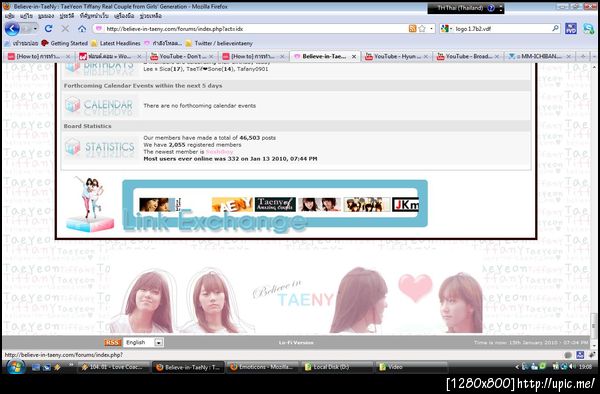Viewport: 600px width, 394px height.
Task: Click the Board Statistics heading
Action: coord(88,126)
